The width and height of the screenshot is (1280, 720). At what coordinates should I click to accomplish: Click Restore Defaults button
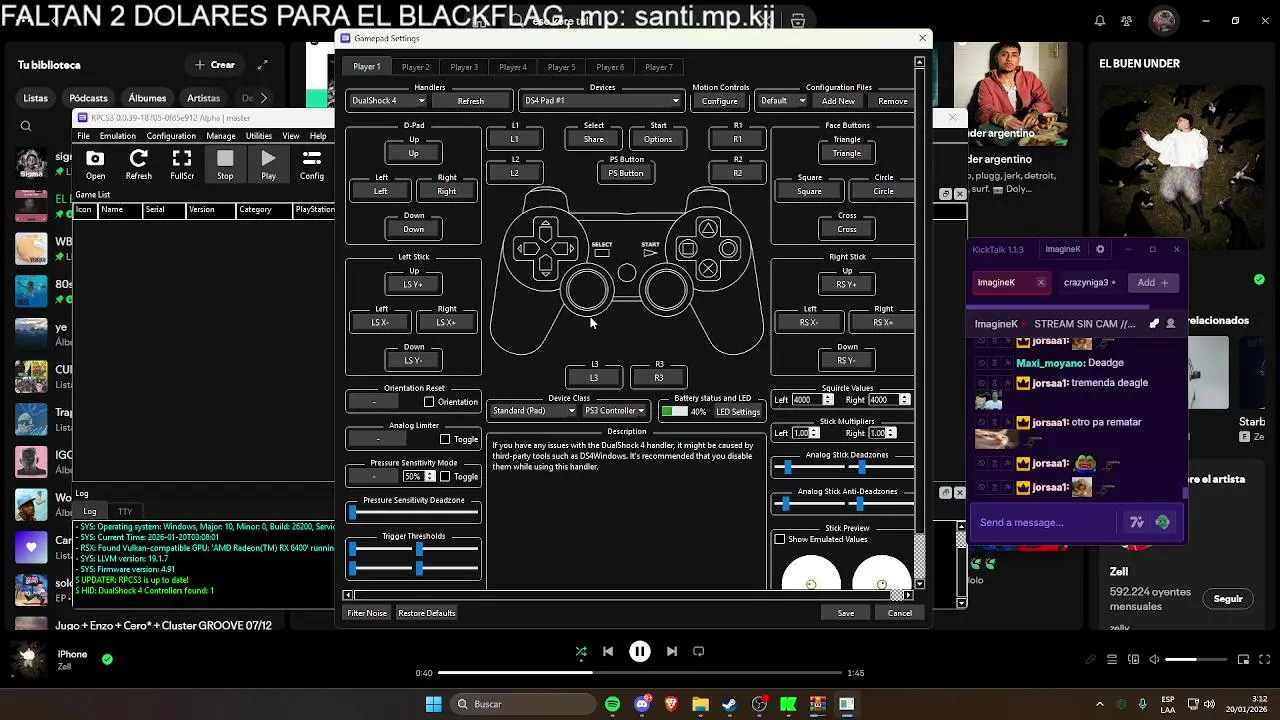(426, 613)
